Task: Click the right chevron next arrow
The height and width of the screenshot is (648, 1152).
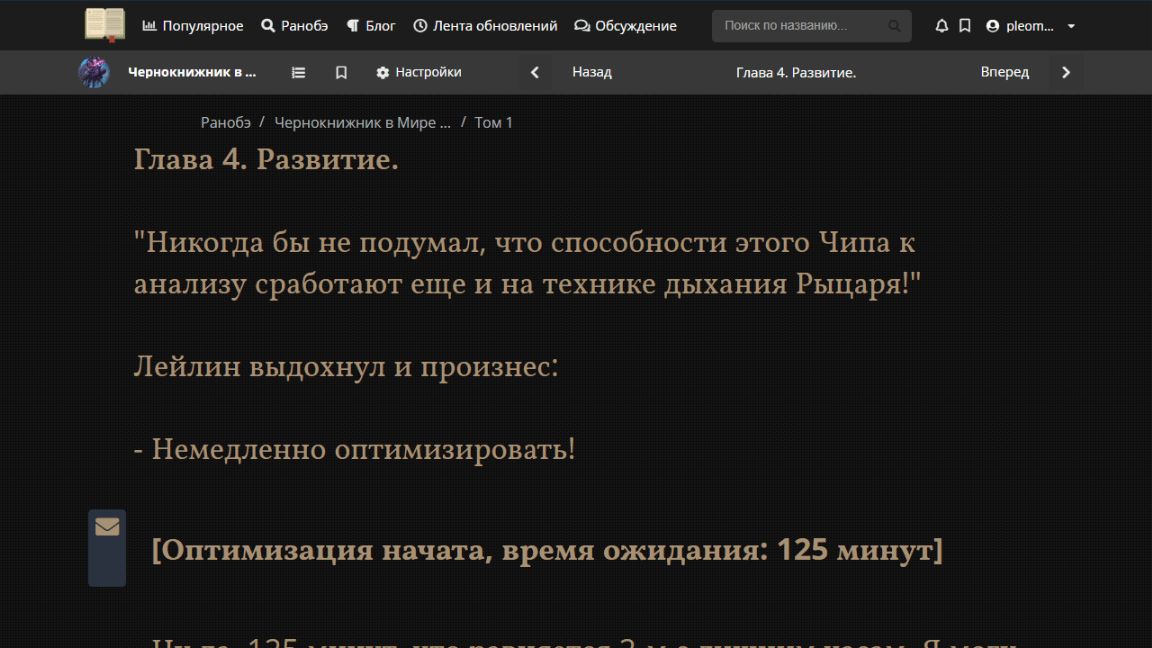Action: tap(1066, 72)
